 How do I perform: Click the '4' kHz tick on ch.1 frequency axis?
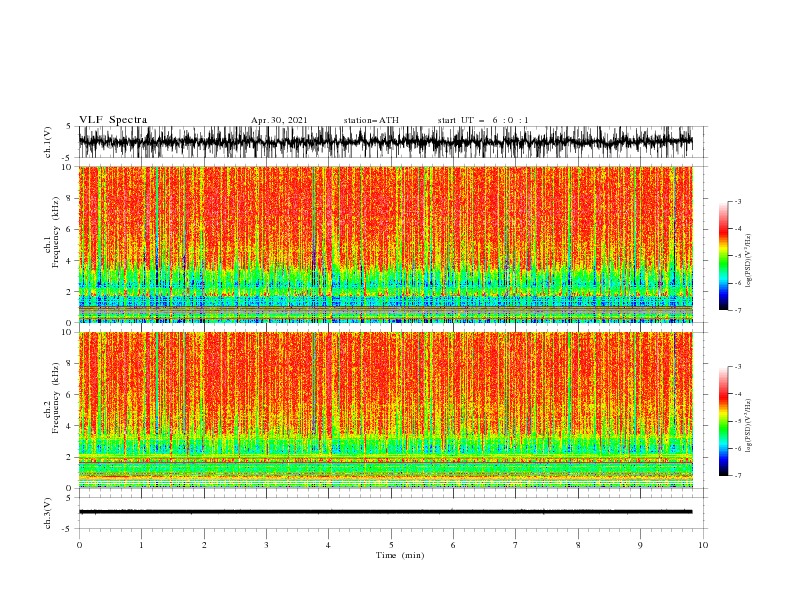point(70,261)
